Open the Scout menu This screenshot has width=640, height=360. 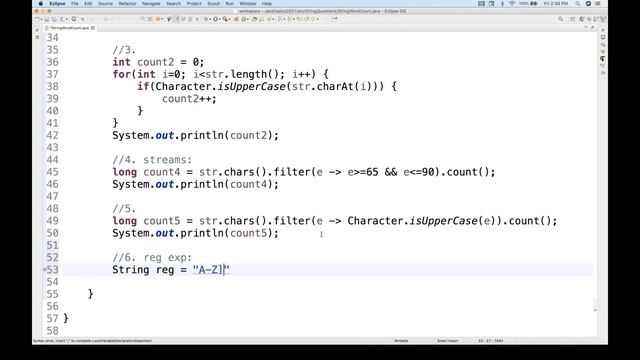pos(213,3)
